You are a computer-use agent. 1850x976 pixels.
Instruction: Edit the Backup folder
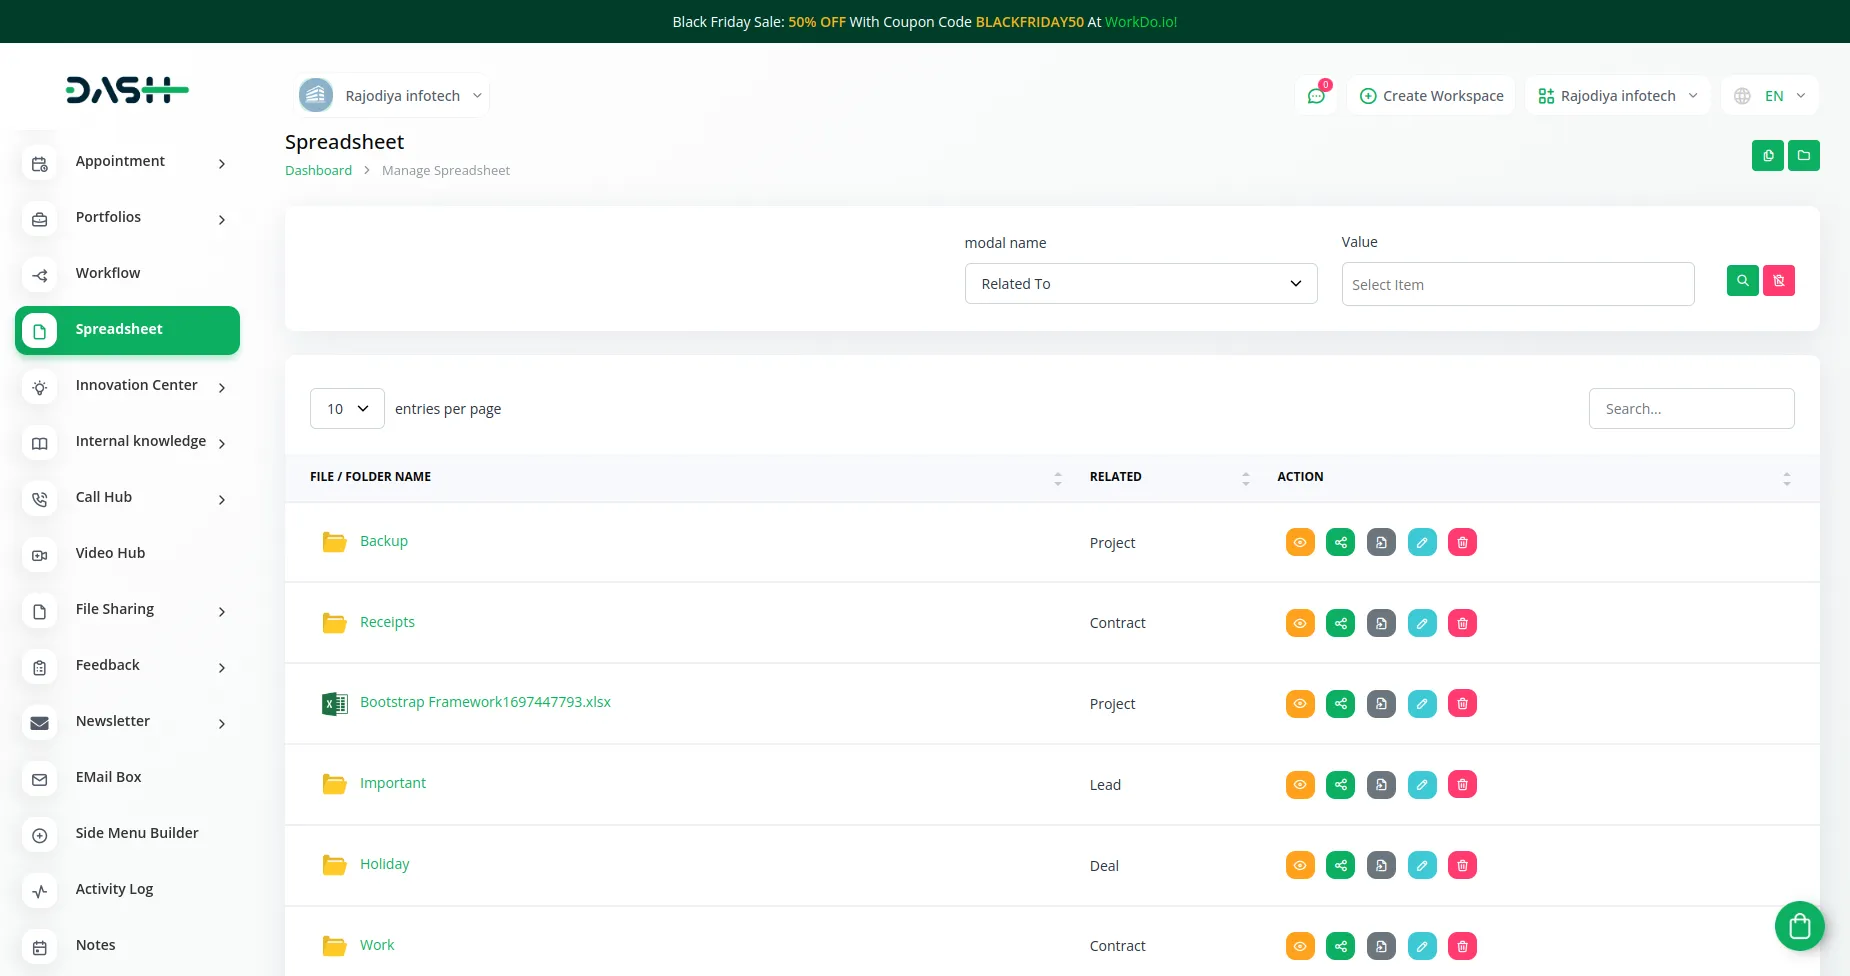pos(1422,543)
